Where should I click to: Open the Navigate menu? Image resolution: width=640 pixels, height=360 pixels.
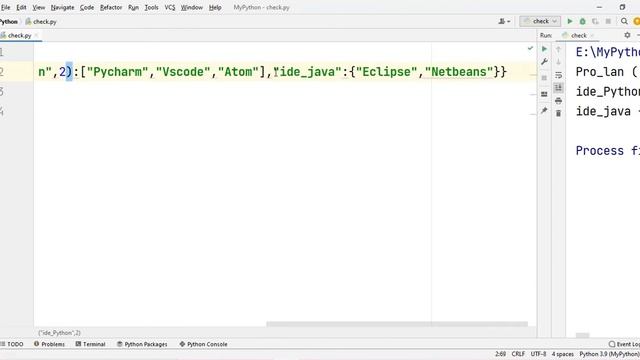tap(62, 7)
